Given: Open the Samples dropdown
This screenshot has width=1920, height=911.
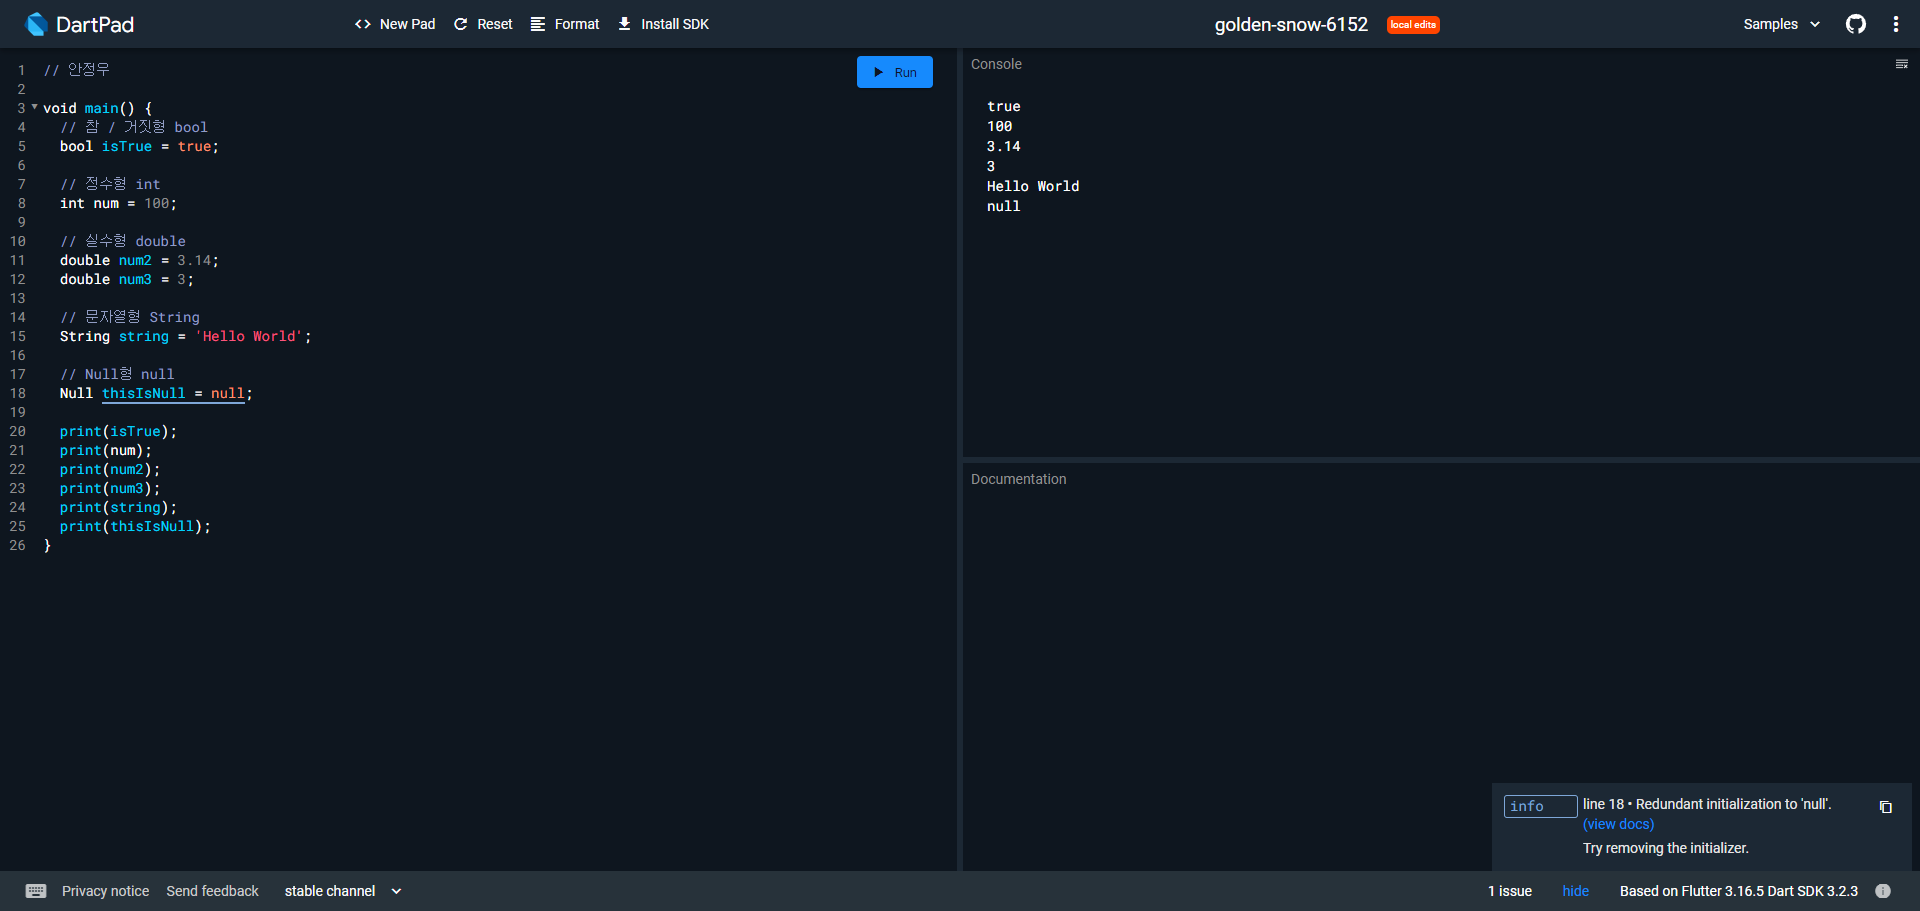Looking at the screenshot, I should click(x=1782, y=24).
